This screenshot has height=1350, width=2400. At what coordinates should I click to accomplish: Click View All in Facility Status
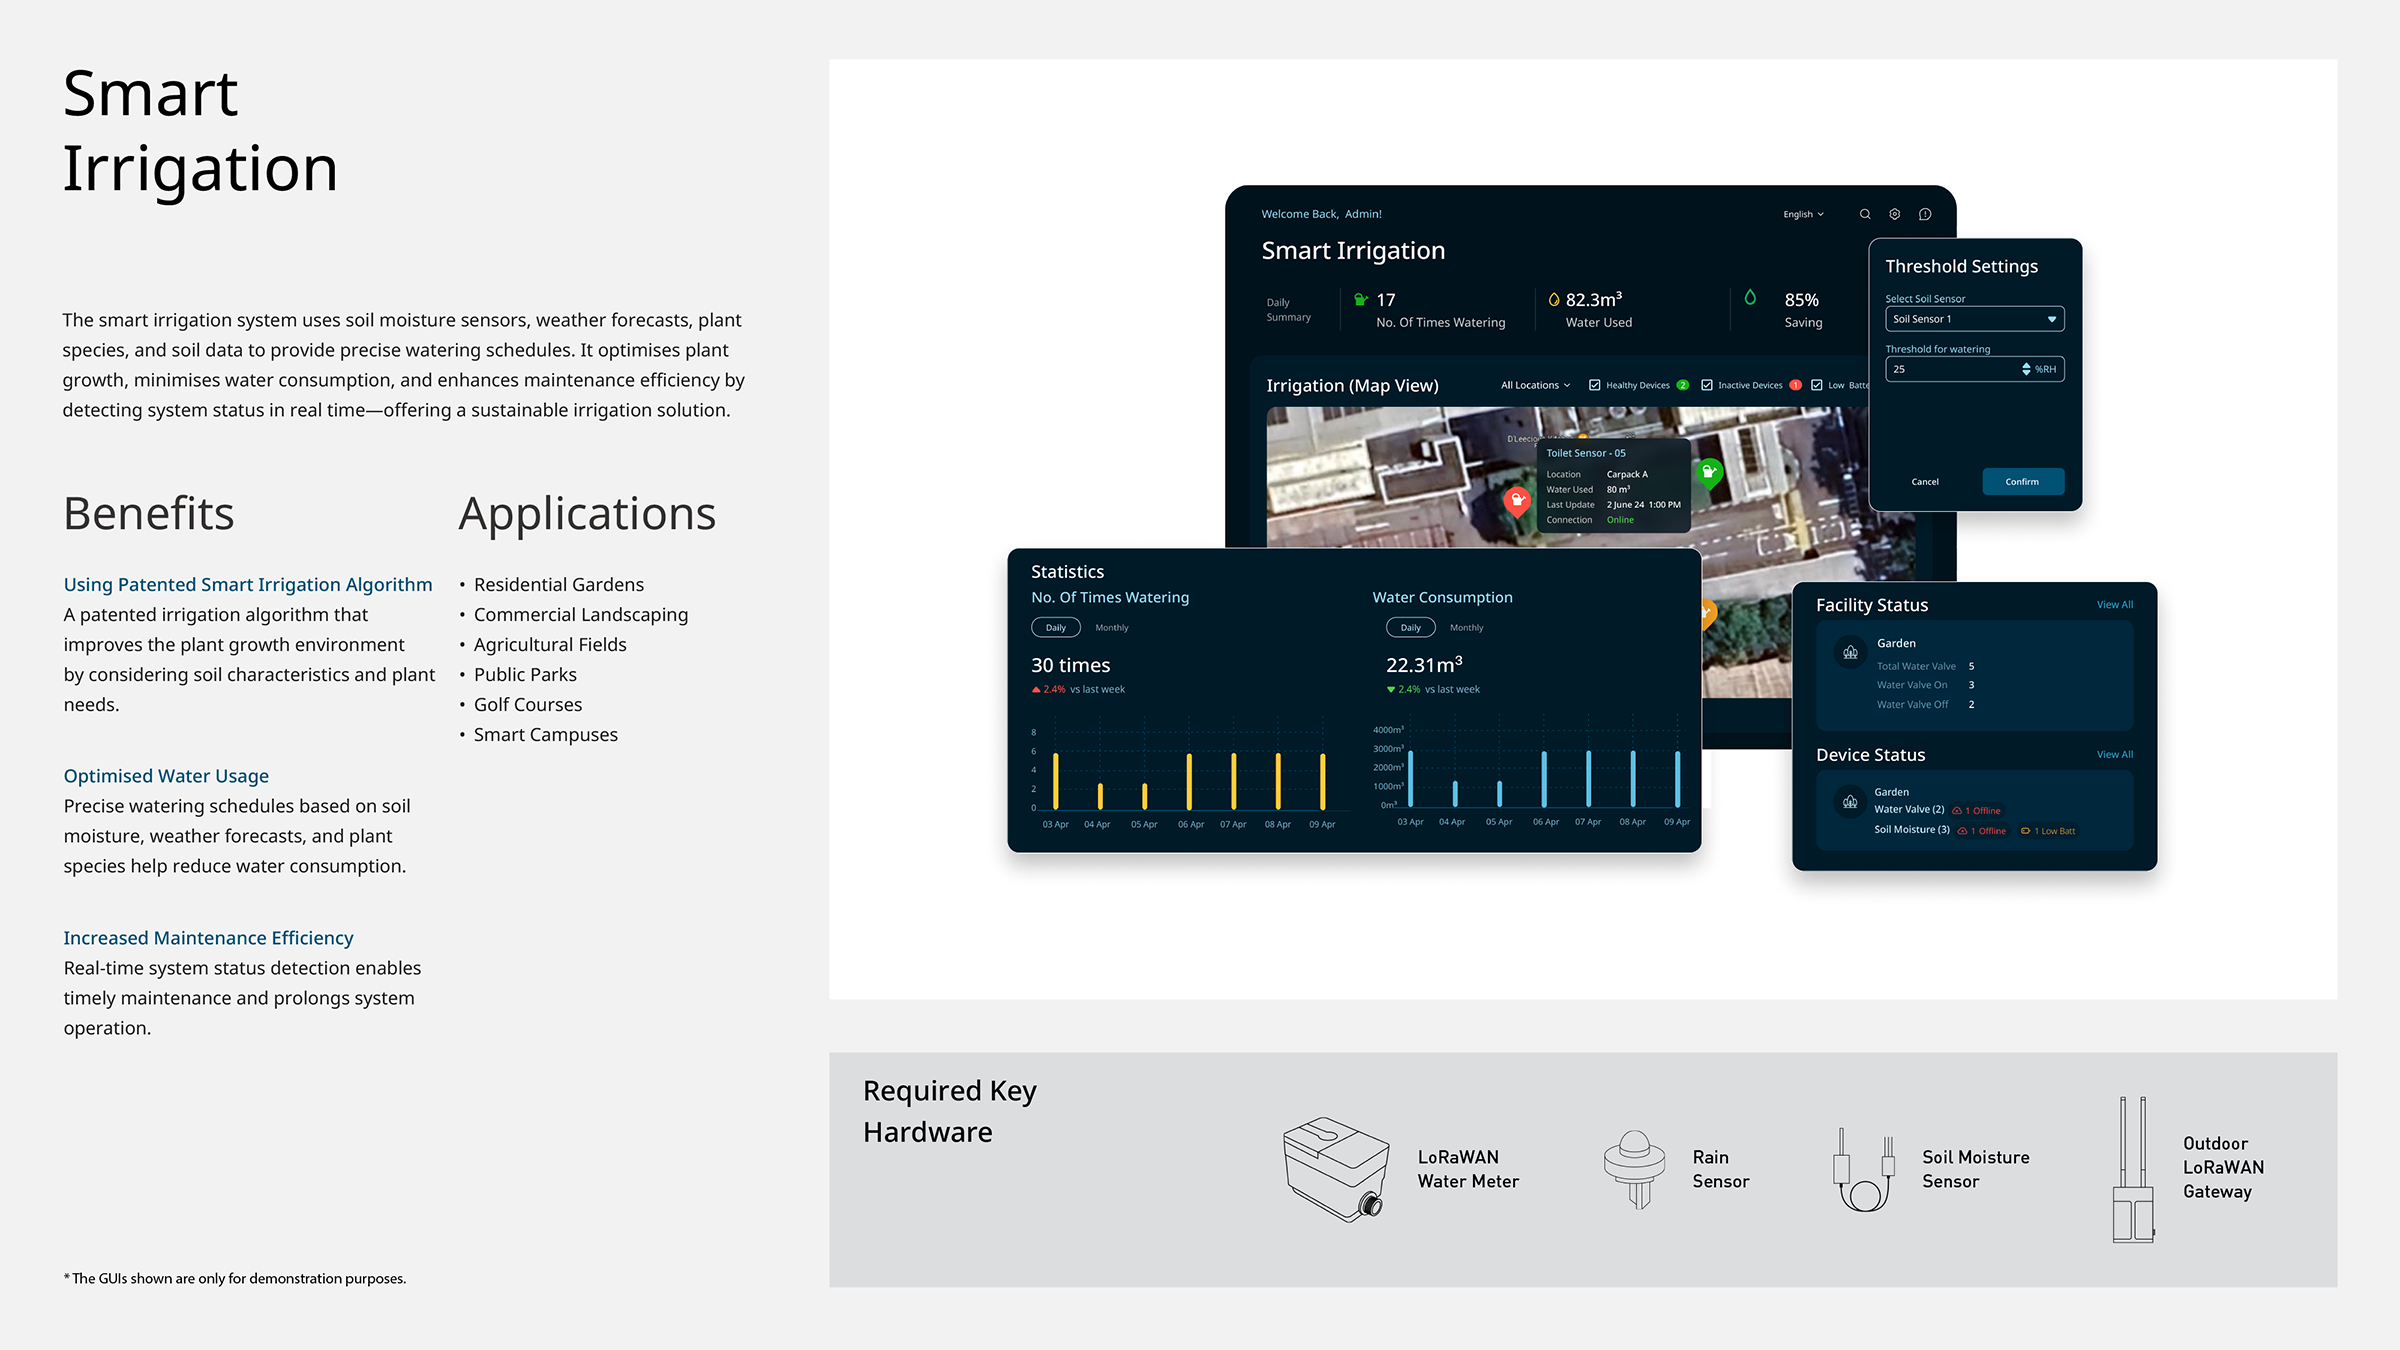(2114, 605)
